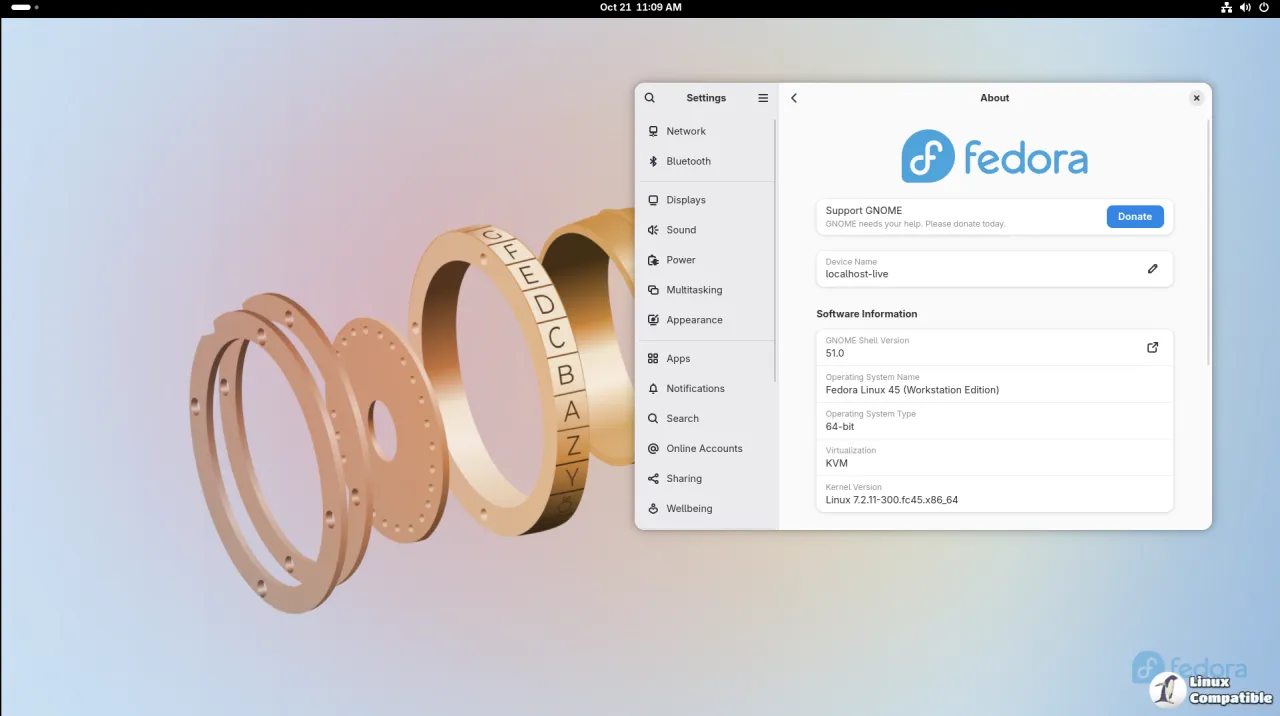Click the blue Donate button
The image size is (1280, 716).
click(1135, 216)
